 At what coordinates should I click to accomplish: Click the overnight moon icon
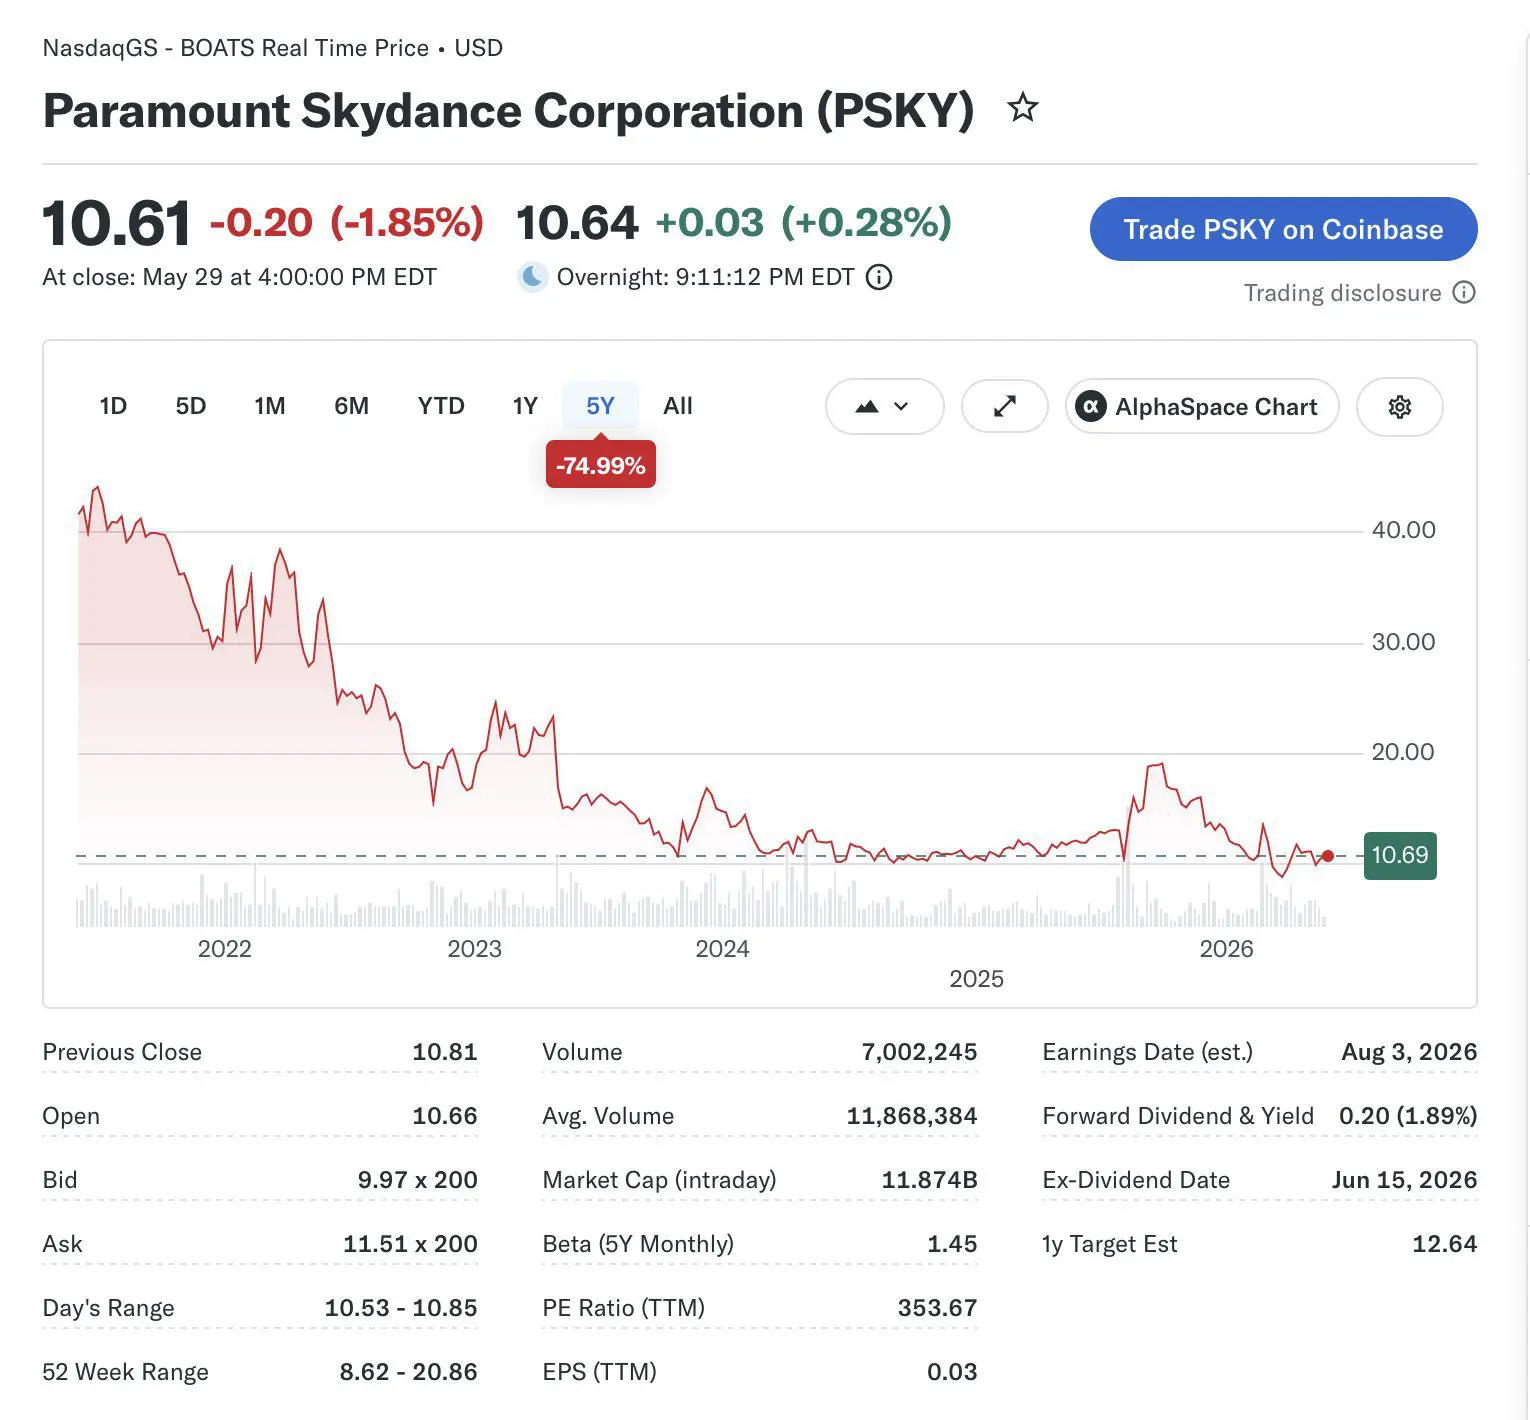pos(533,276)
